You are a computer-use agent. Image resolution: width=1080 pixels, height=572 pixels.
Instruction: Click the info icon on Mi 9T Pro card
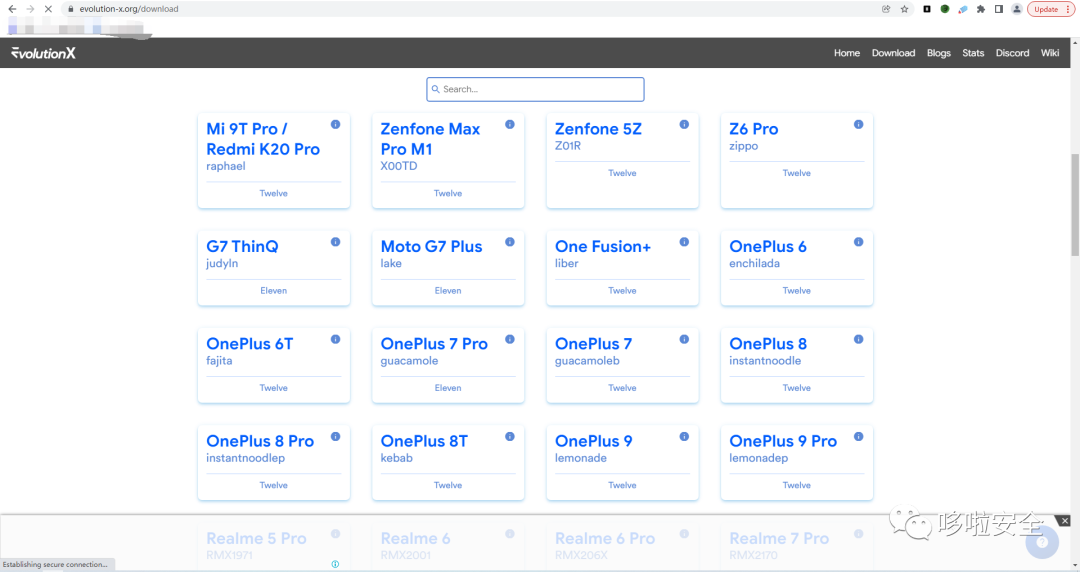335,125
